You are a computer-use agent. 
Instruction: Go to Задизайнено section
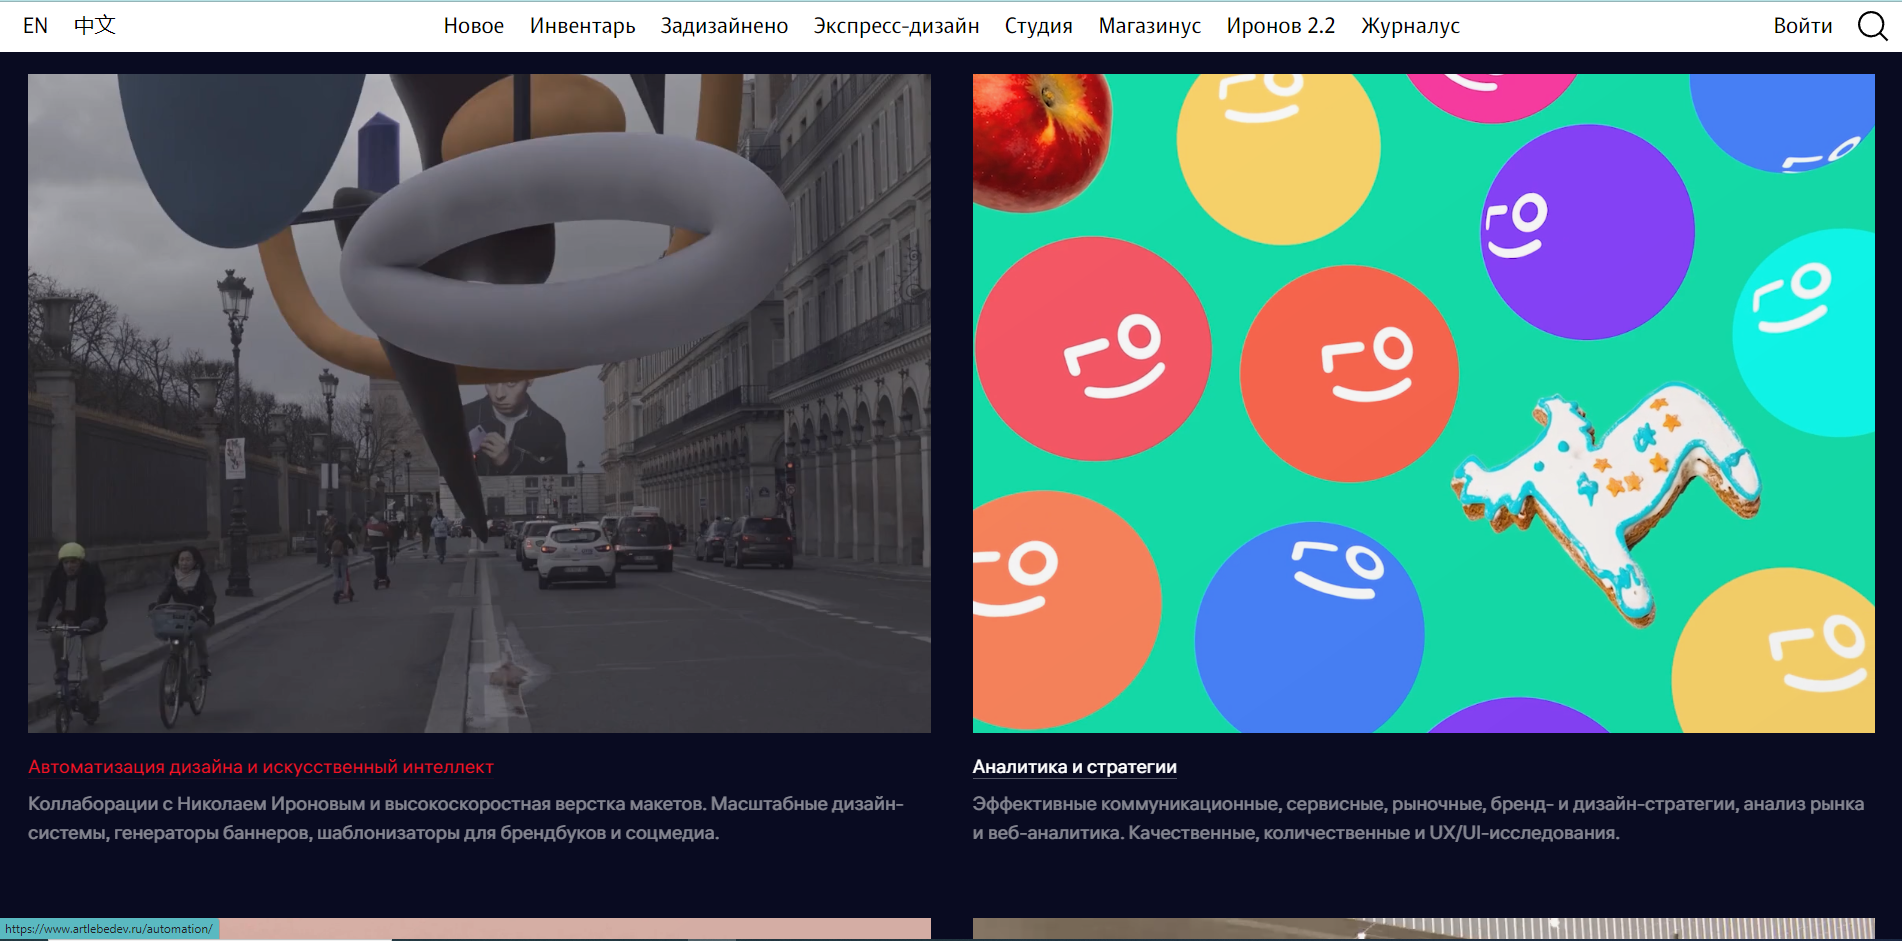pos(724,26)
